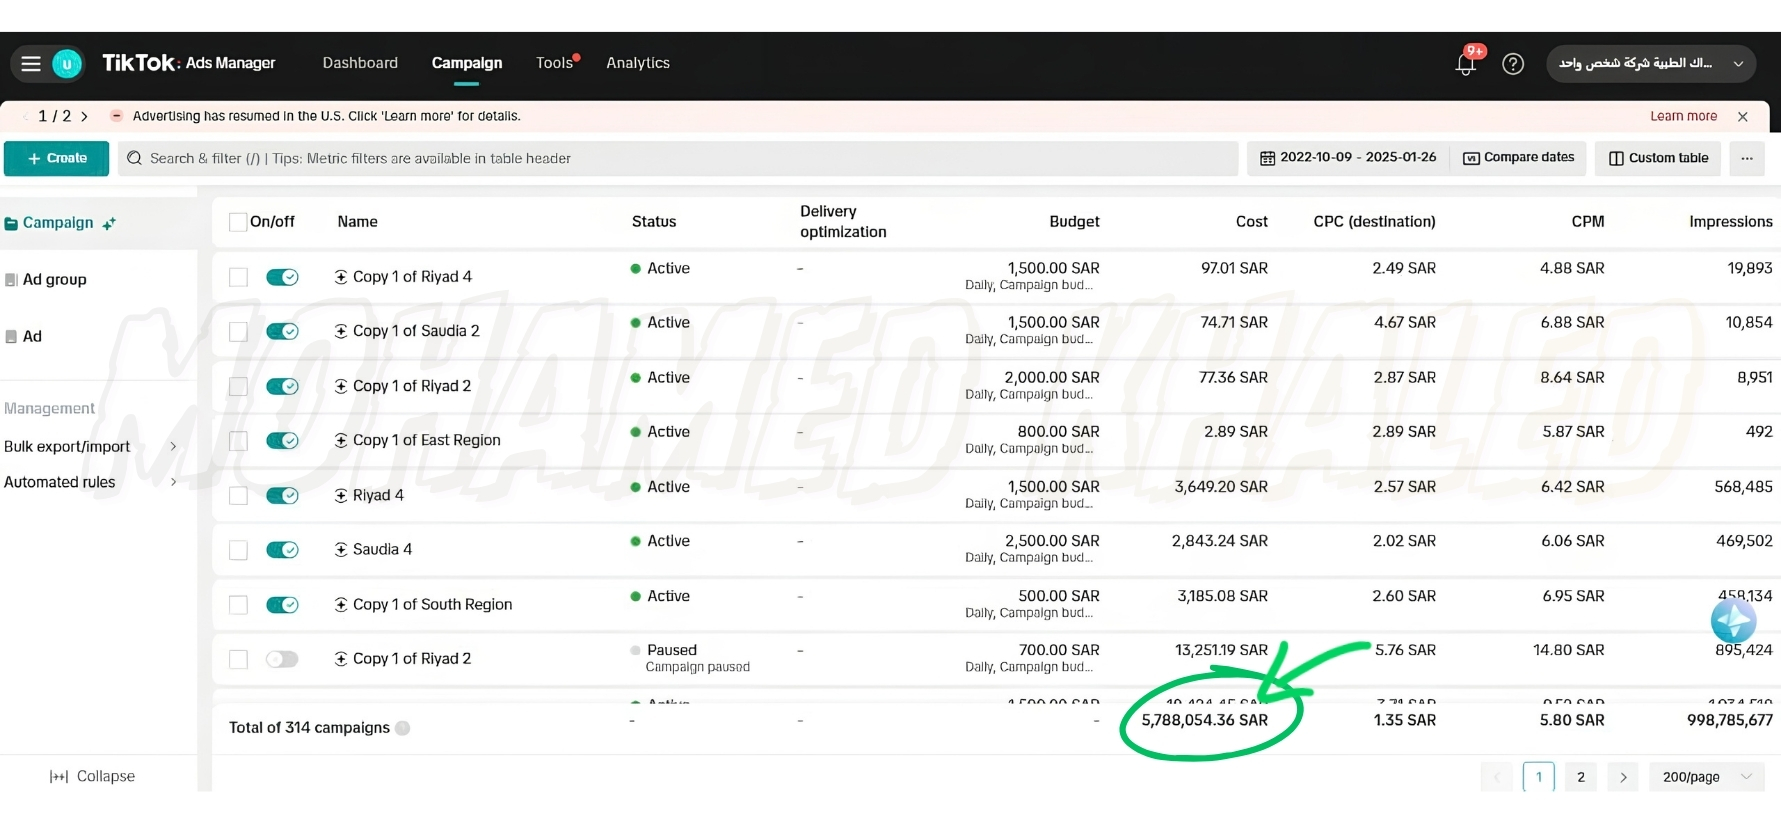Toggle off Copy 1 of Saudia 2 campaign
The width and height of the screenshot is (1781, 823).
(282, 331)
